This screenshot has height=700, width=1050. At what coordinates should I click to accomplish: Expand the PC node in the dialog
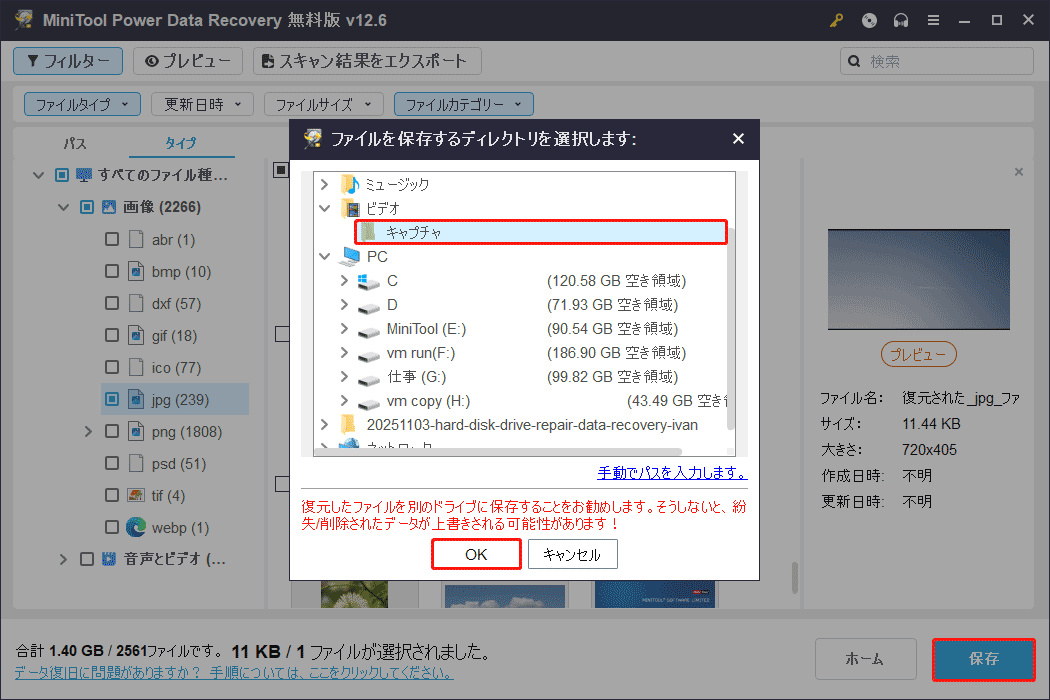323,255
